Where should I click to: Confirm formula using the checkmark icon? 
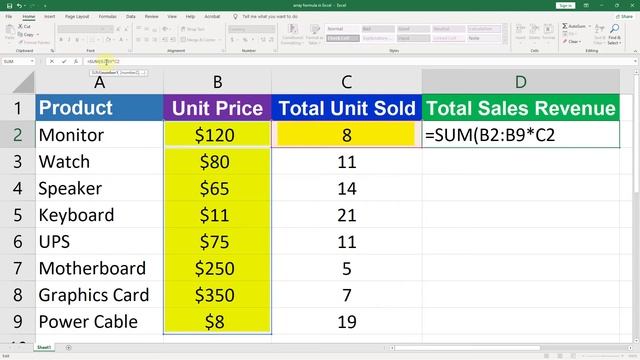click(x=64, y=61)
